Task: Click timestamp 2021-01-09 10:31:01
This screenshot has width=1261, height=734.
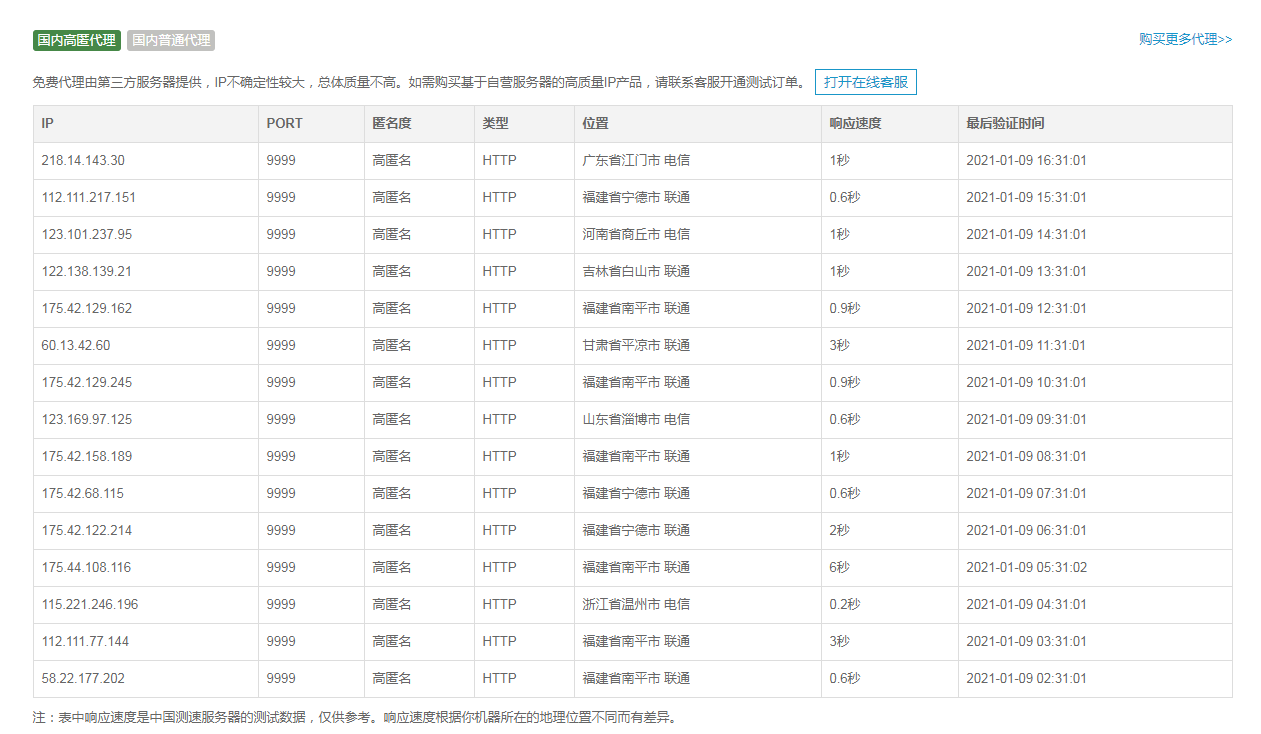Action: point(1026,383)
